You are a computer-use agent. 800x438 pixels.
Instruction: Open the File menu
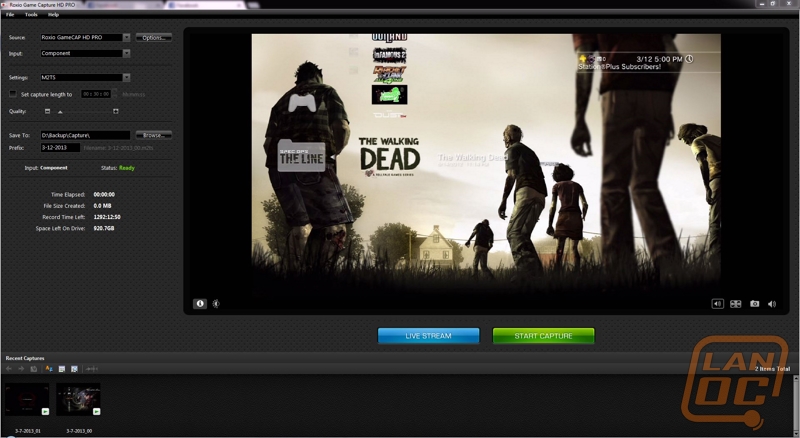click(10, 15)
